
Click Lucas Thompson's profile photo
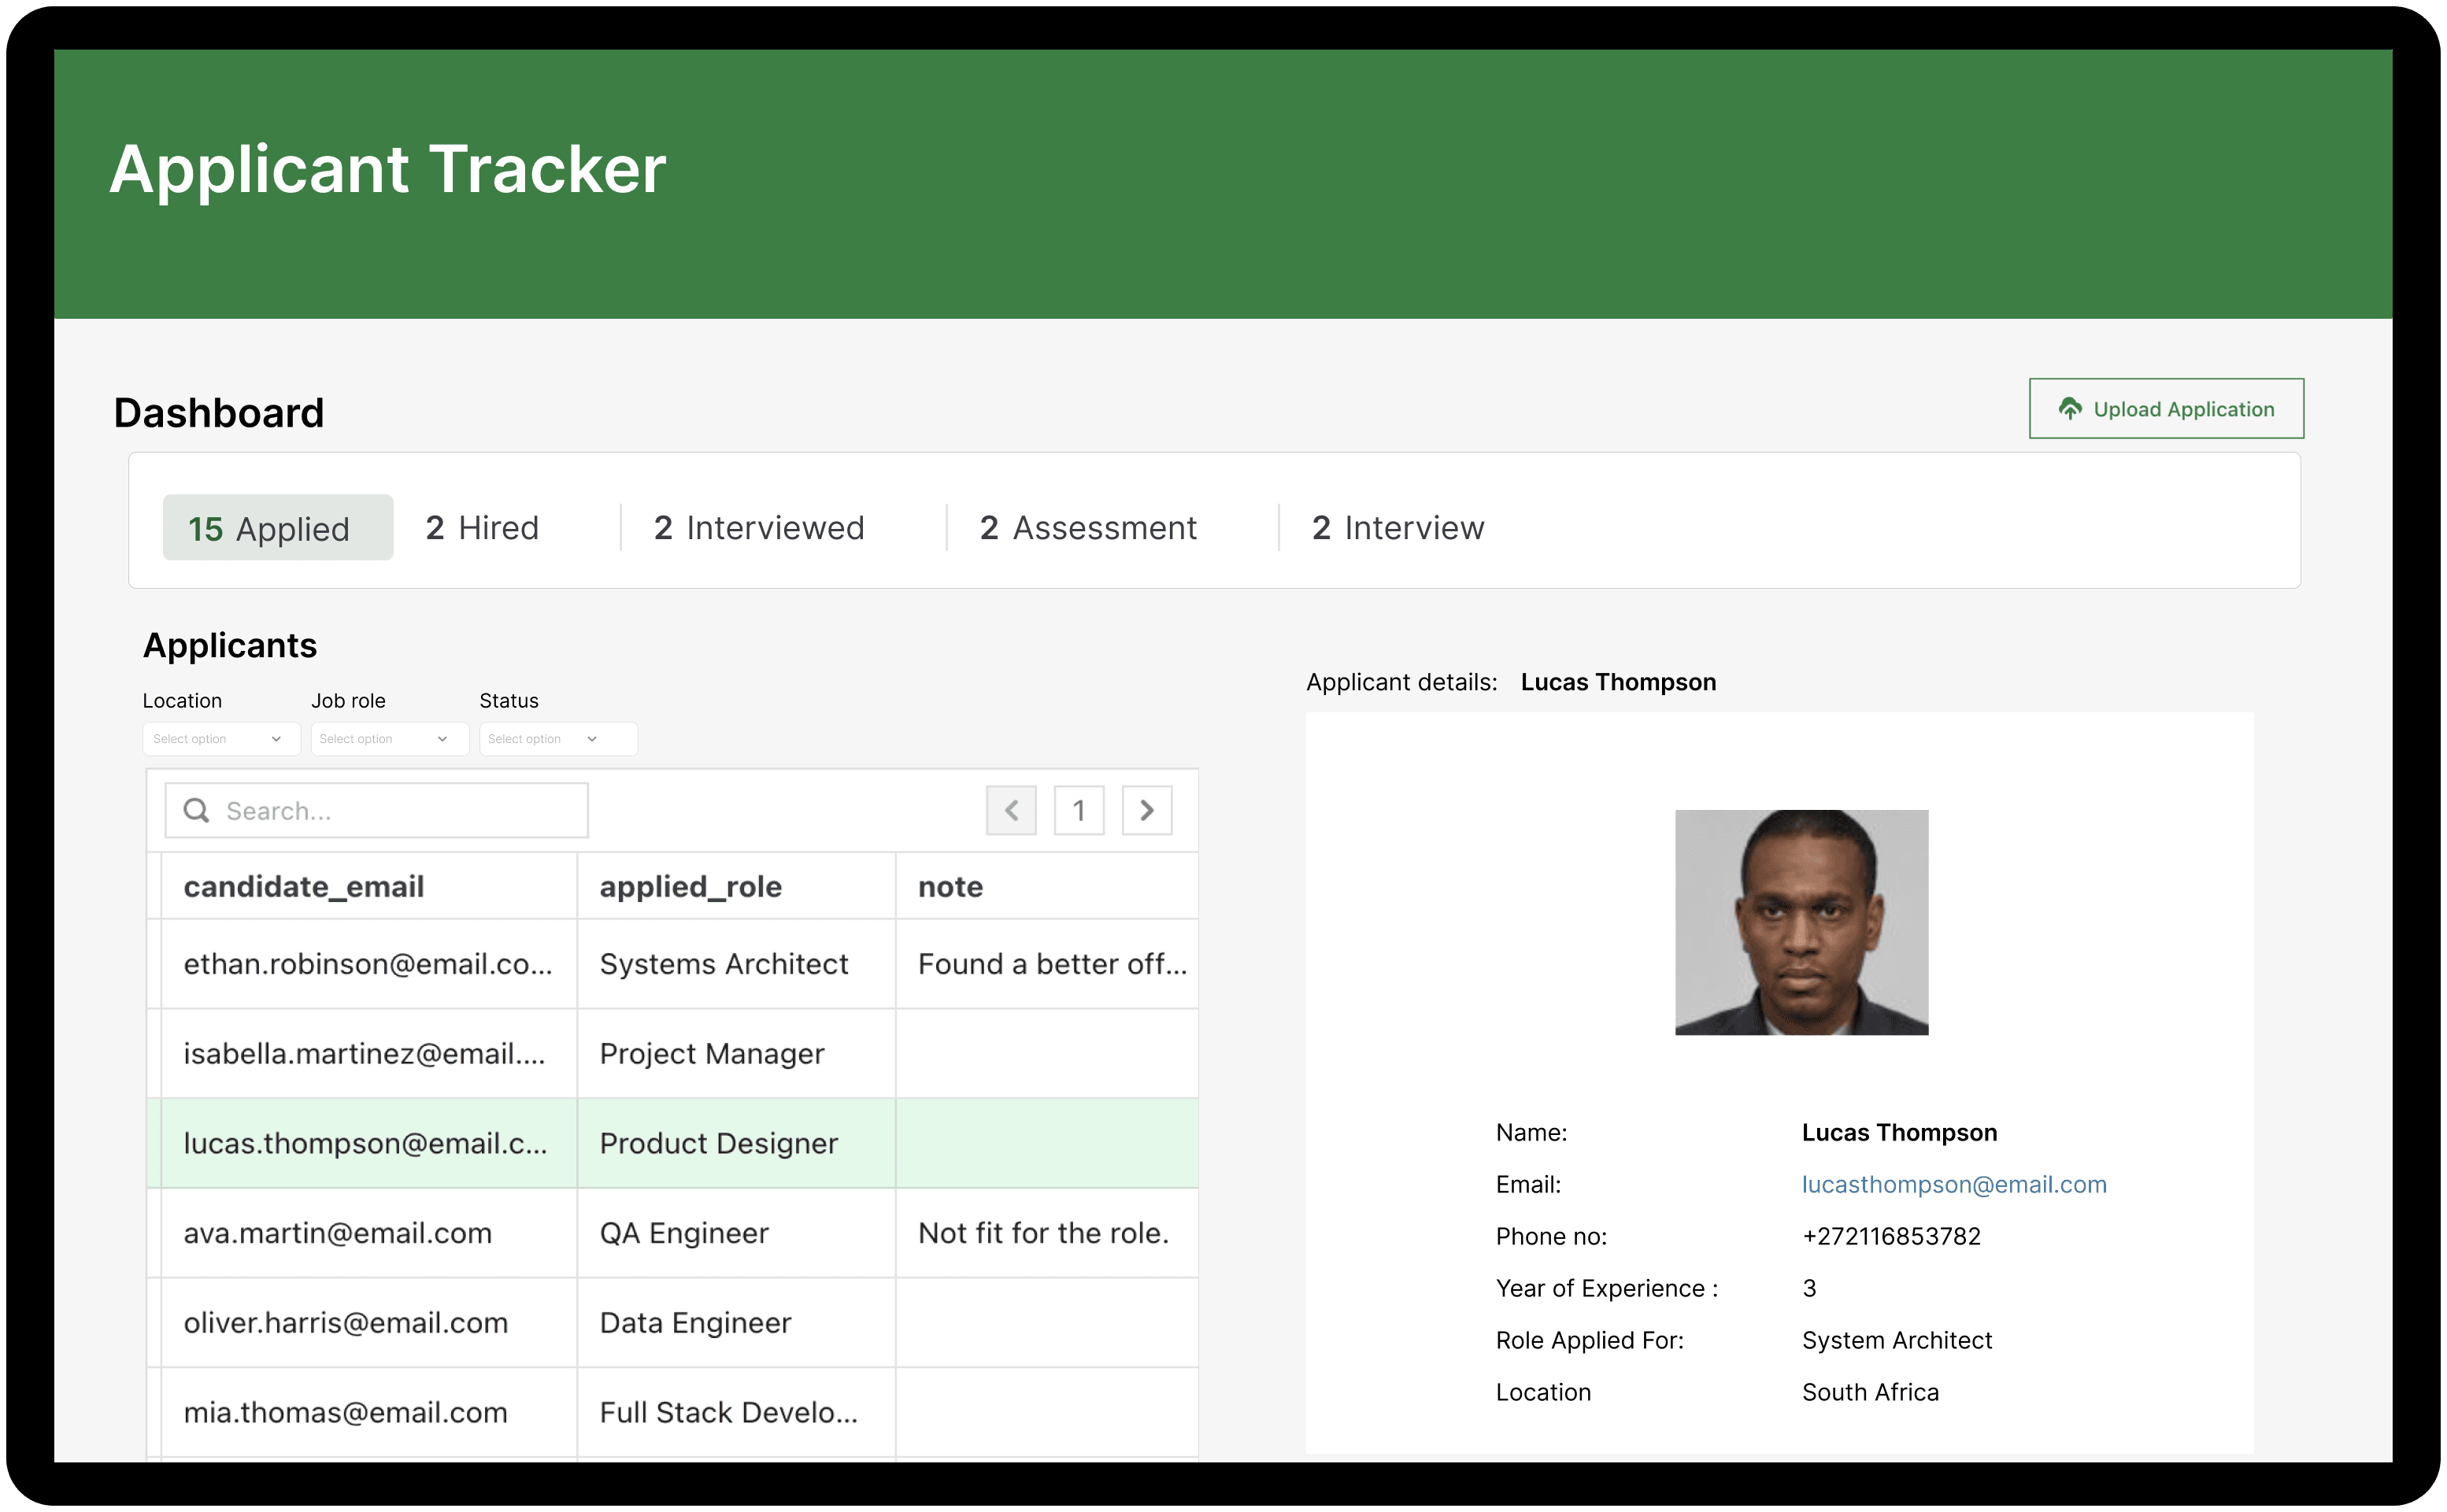tap(1801, 922)
